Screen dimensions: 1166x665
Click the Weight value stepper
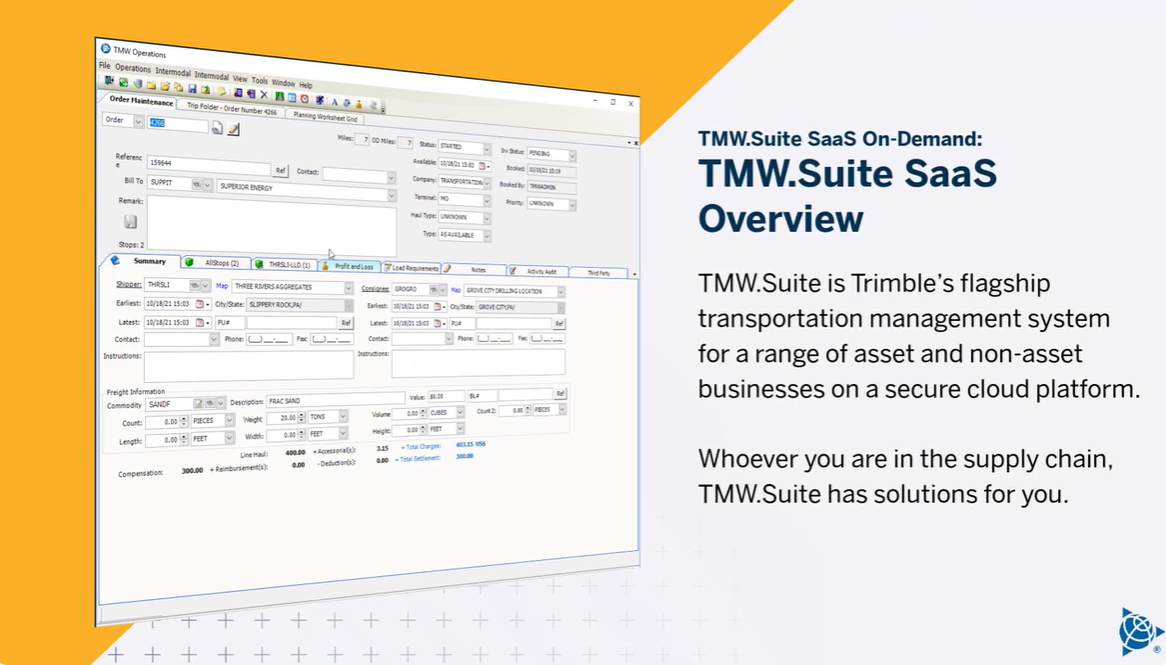pos(301,417)
